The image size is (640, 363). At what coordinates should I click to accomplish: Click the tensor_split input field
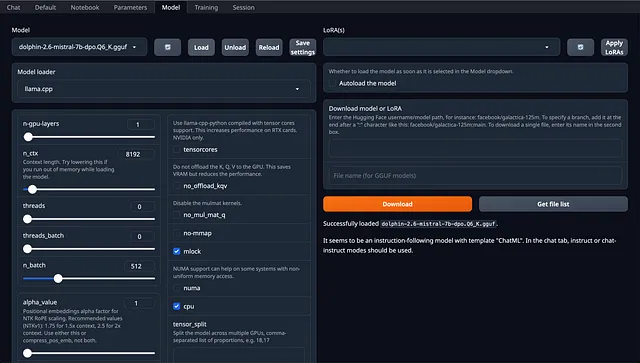239,355
